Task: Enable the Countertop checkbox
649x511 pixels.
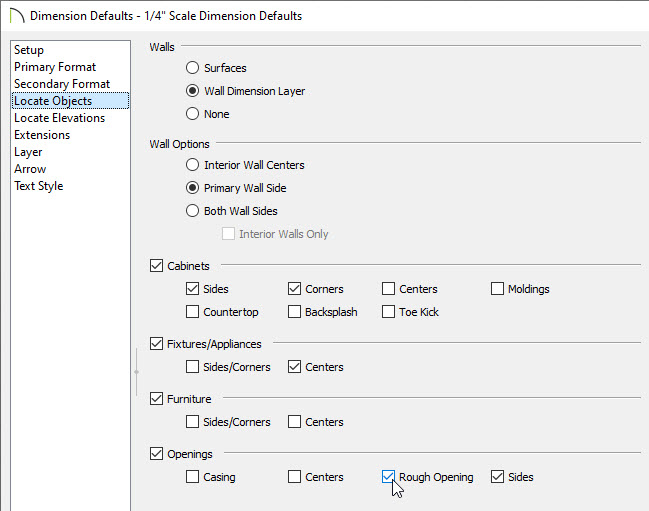Action: (x=193, y=312)
